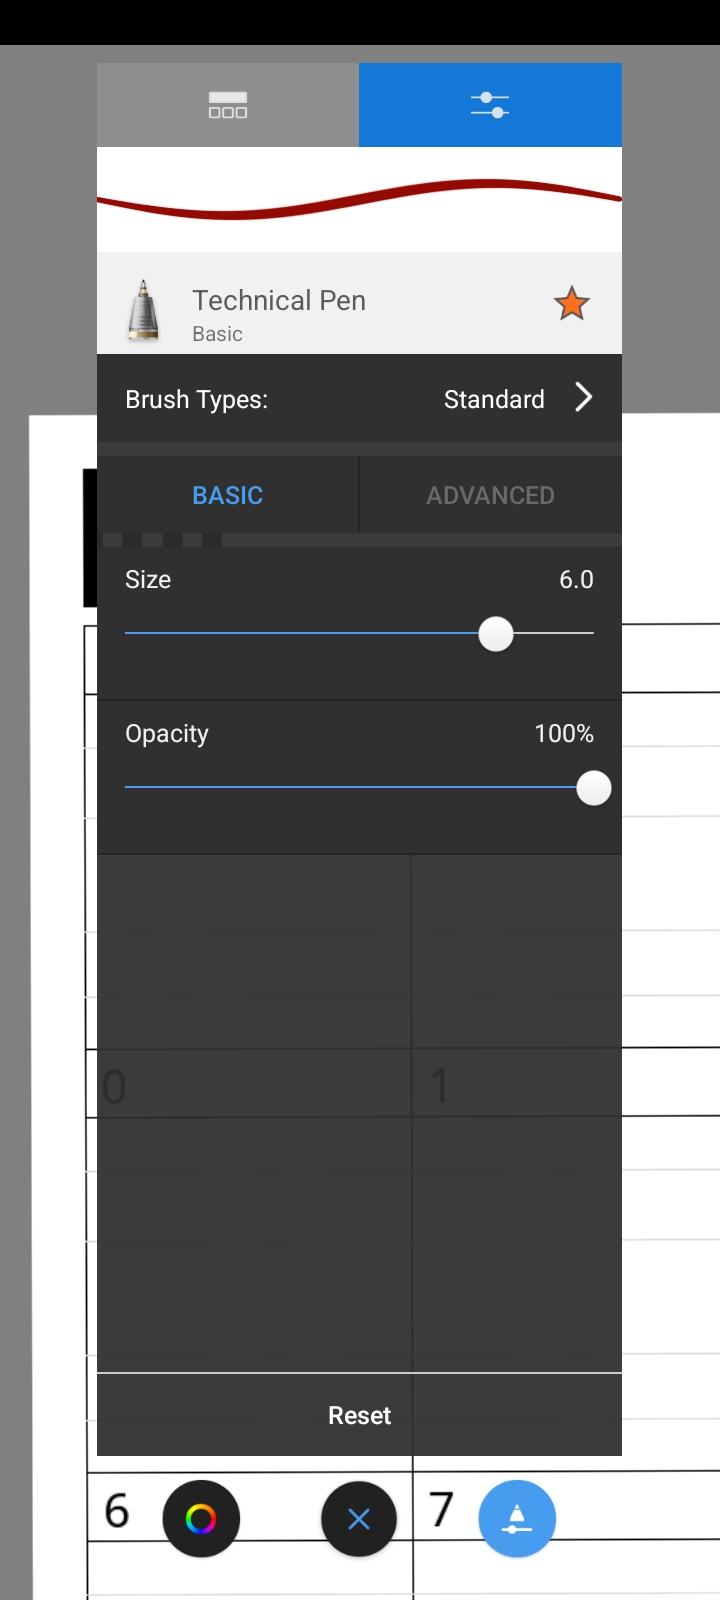Expand Brush Types with the chevron arrow

coord(584,398)
